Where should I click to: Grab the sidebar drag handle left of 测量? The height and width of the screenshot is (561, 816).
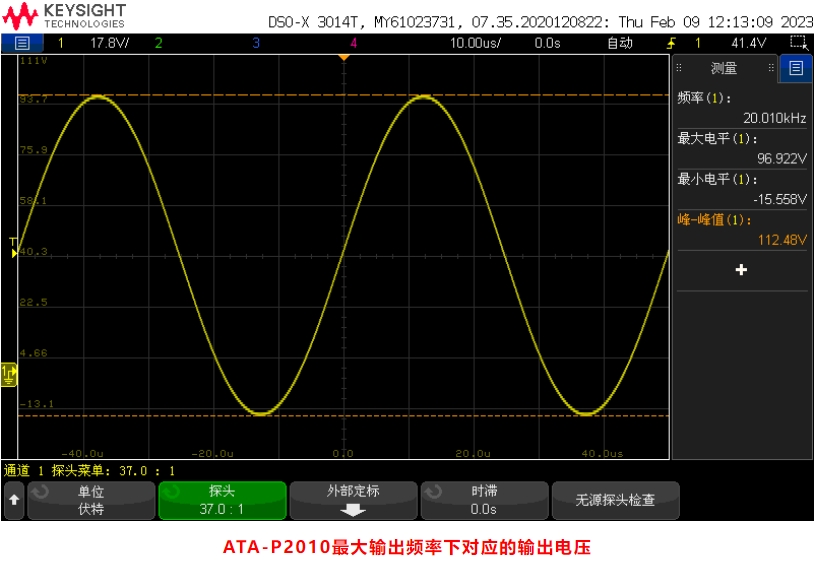pyautogui.click(x=679, y=68)
